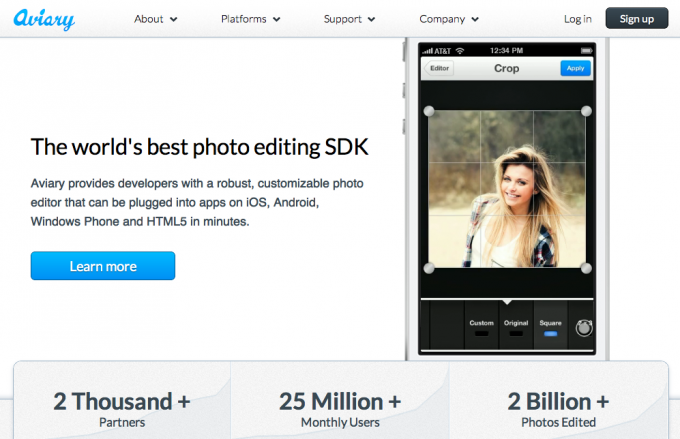Click the top-right crop handle
This screenshot has width=680, height=439.
(586, 111)
